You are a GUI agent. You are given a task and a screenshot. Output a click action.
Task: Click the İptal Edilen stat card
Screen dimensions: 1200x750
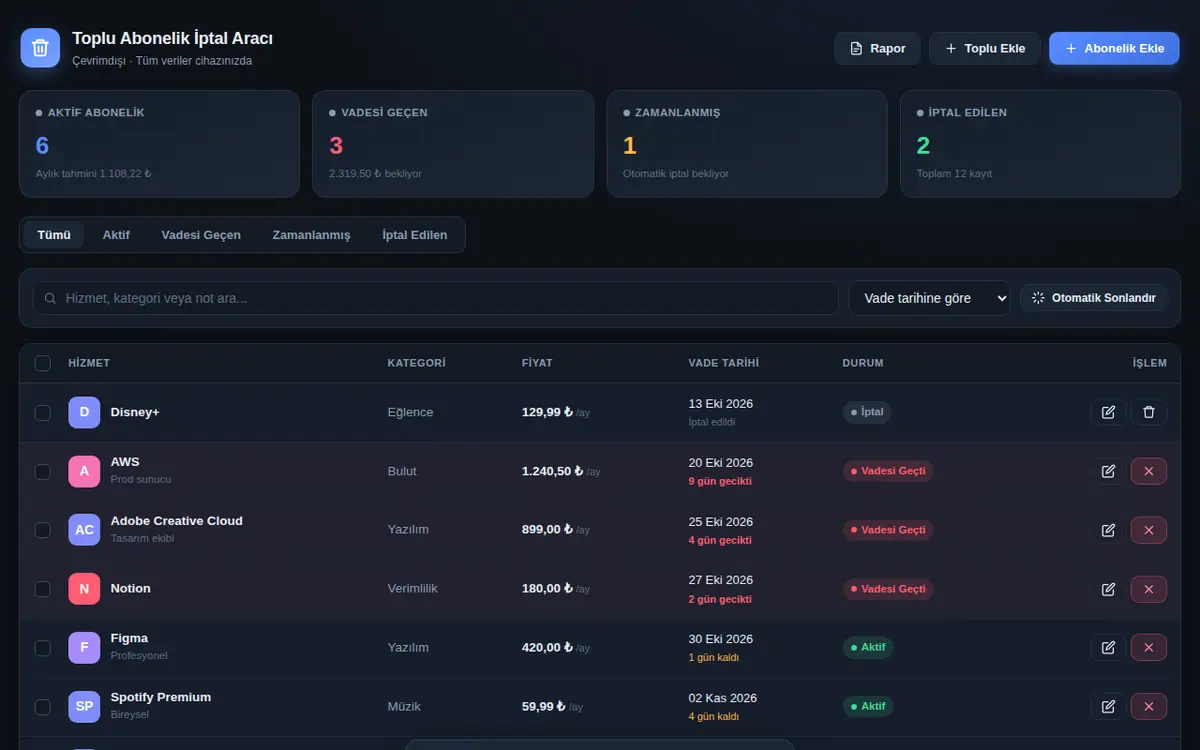pyautogui.click(x=1040, y=144)
